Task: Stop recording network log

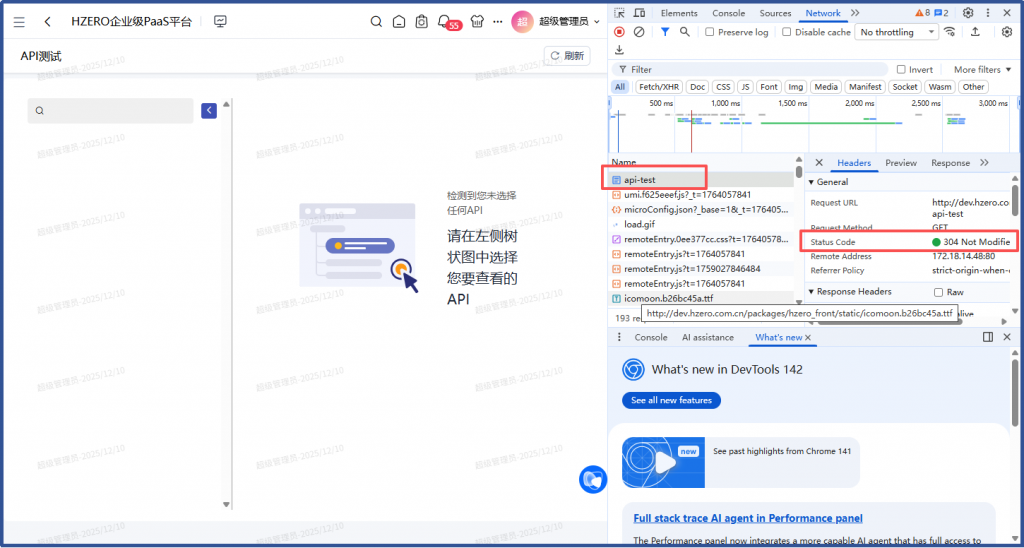Action: click(x=620, y=32)
